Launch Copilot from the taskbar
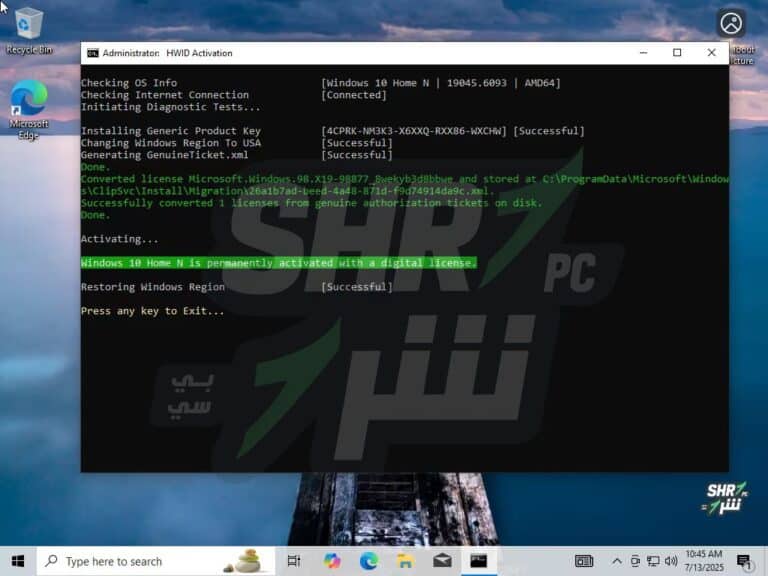This screenshot has height=576, width=768. [332, 561]
